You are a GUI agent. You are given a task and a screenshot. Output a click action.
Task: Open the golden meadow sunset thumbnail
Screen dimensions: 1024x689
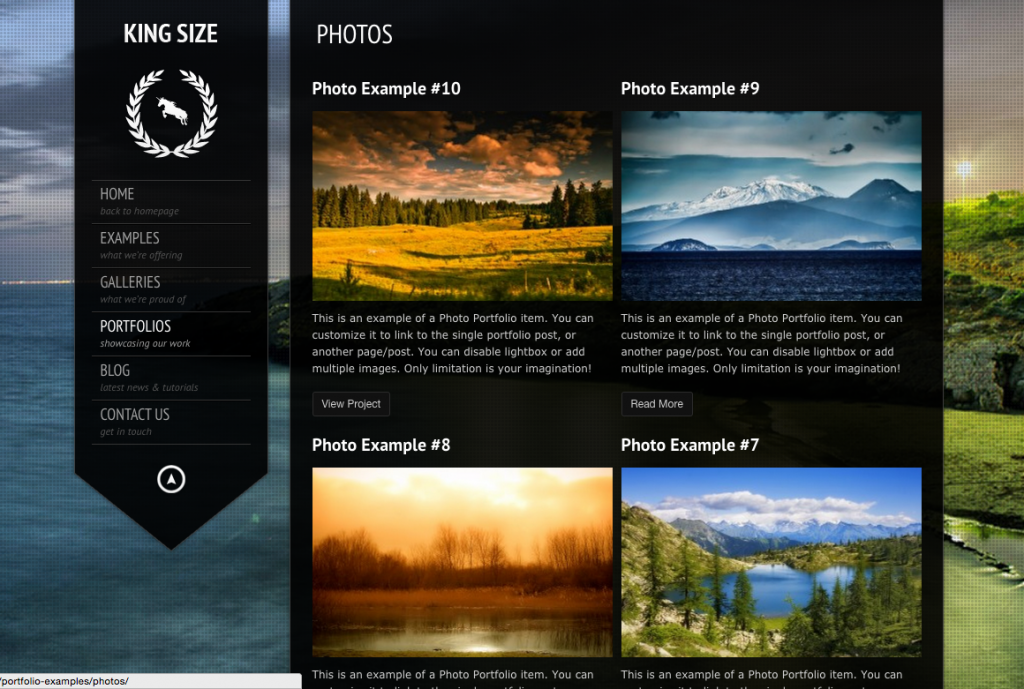pos(462,205)
